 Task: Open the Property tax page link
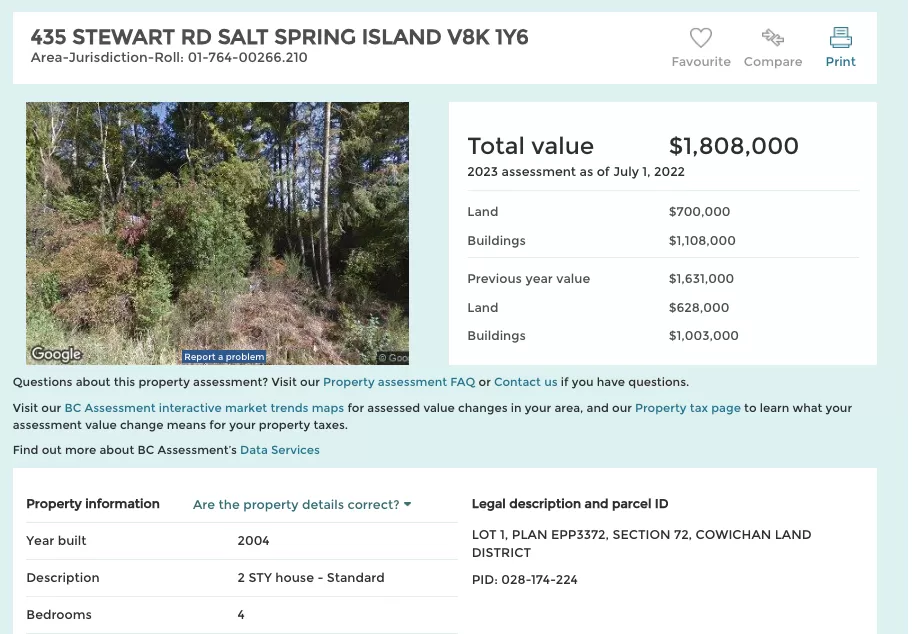(688, 408)
